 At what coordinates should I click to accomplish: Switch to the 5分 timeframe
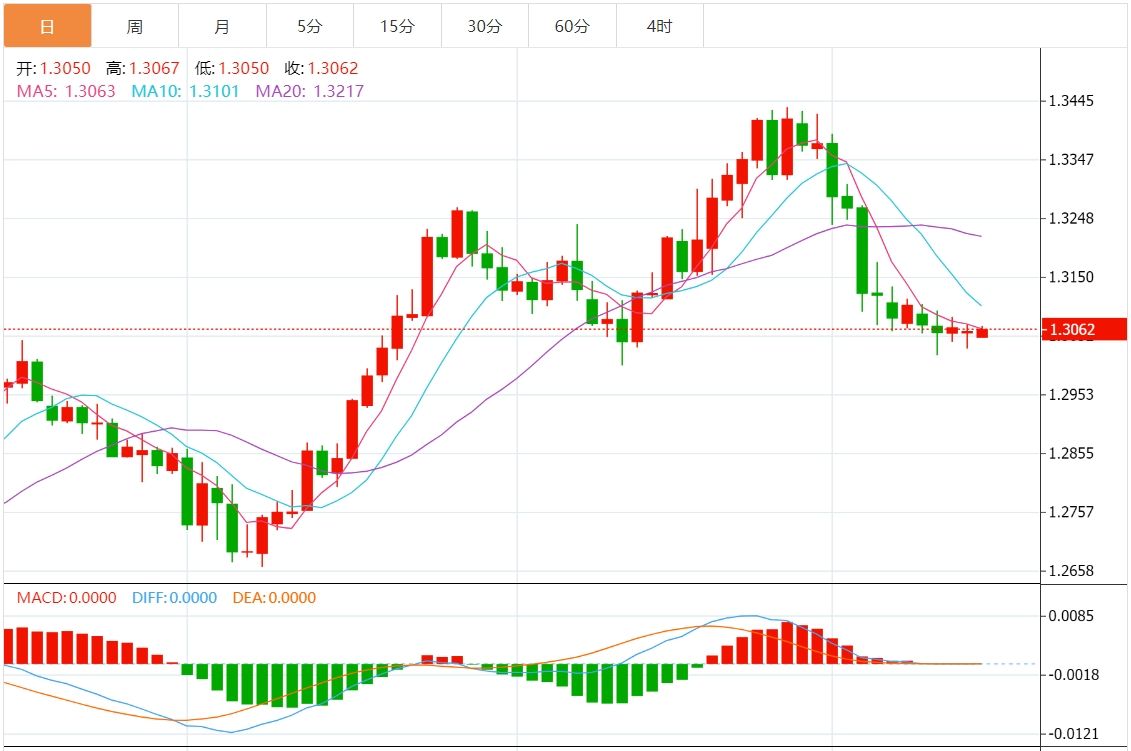pos(309,26)
